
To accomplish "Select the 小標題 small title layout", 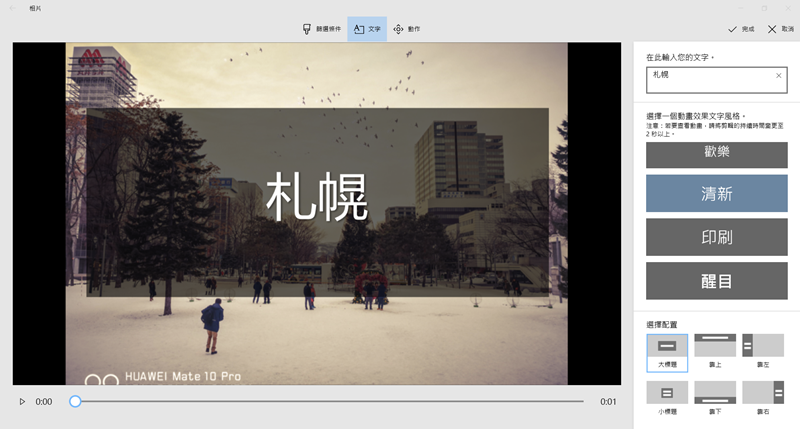I will coord(667,398).
